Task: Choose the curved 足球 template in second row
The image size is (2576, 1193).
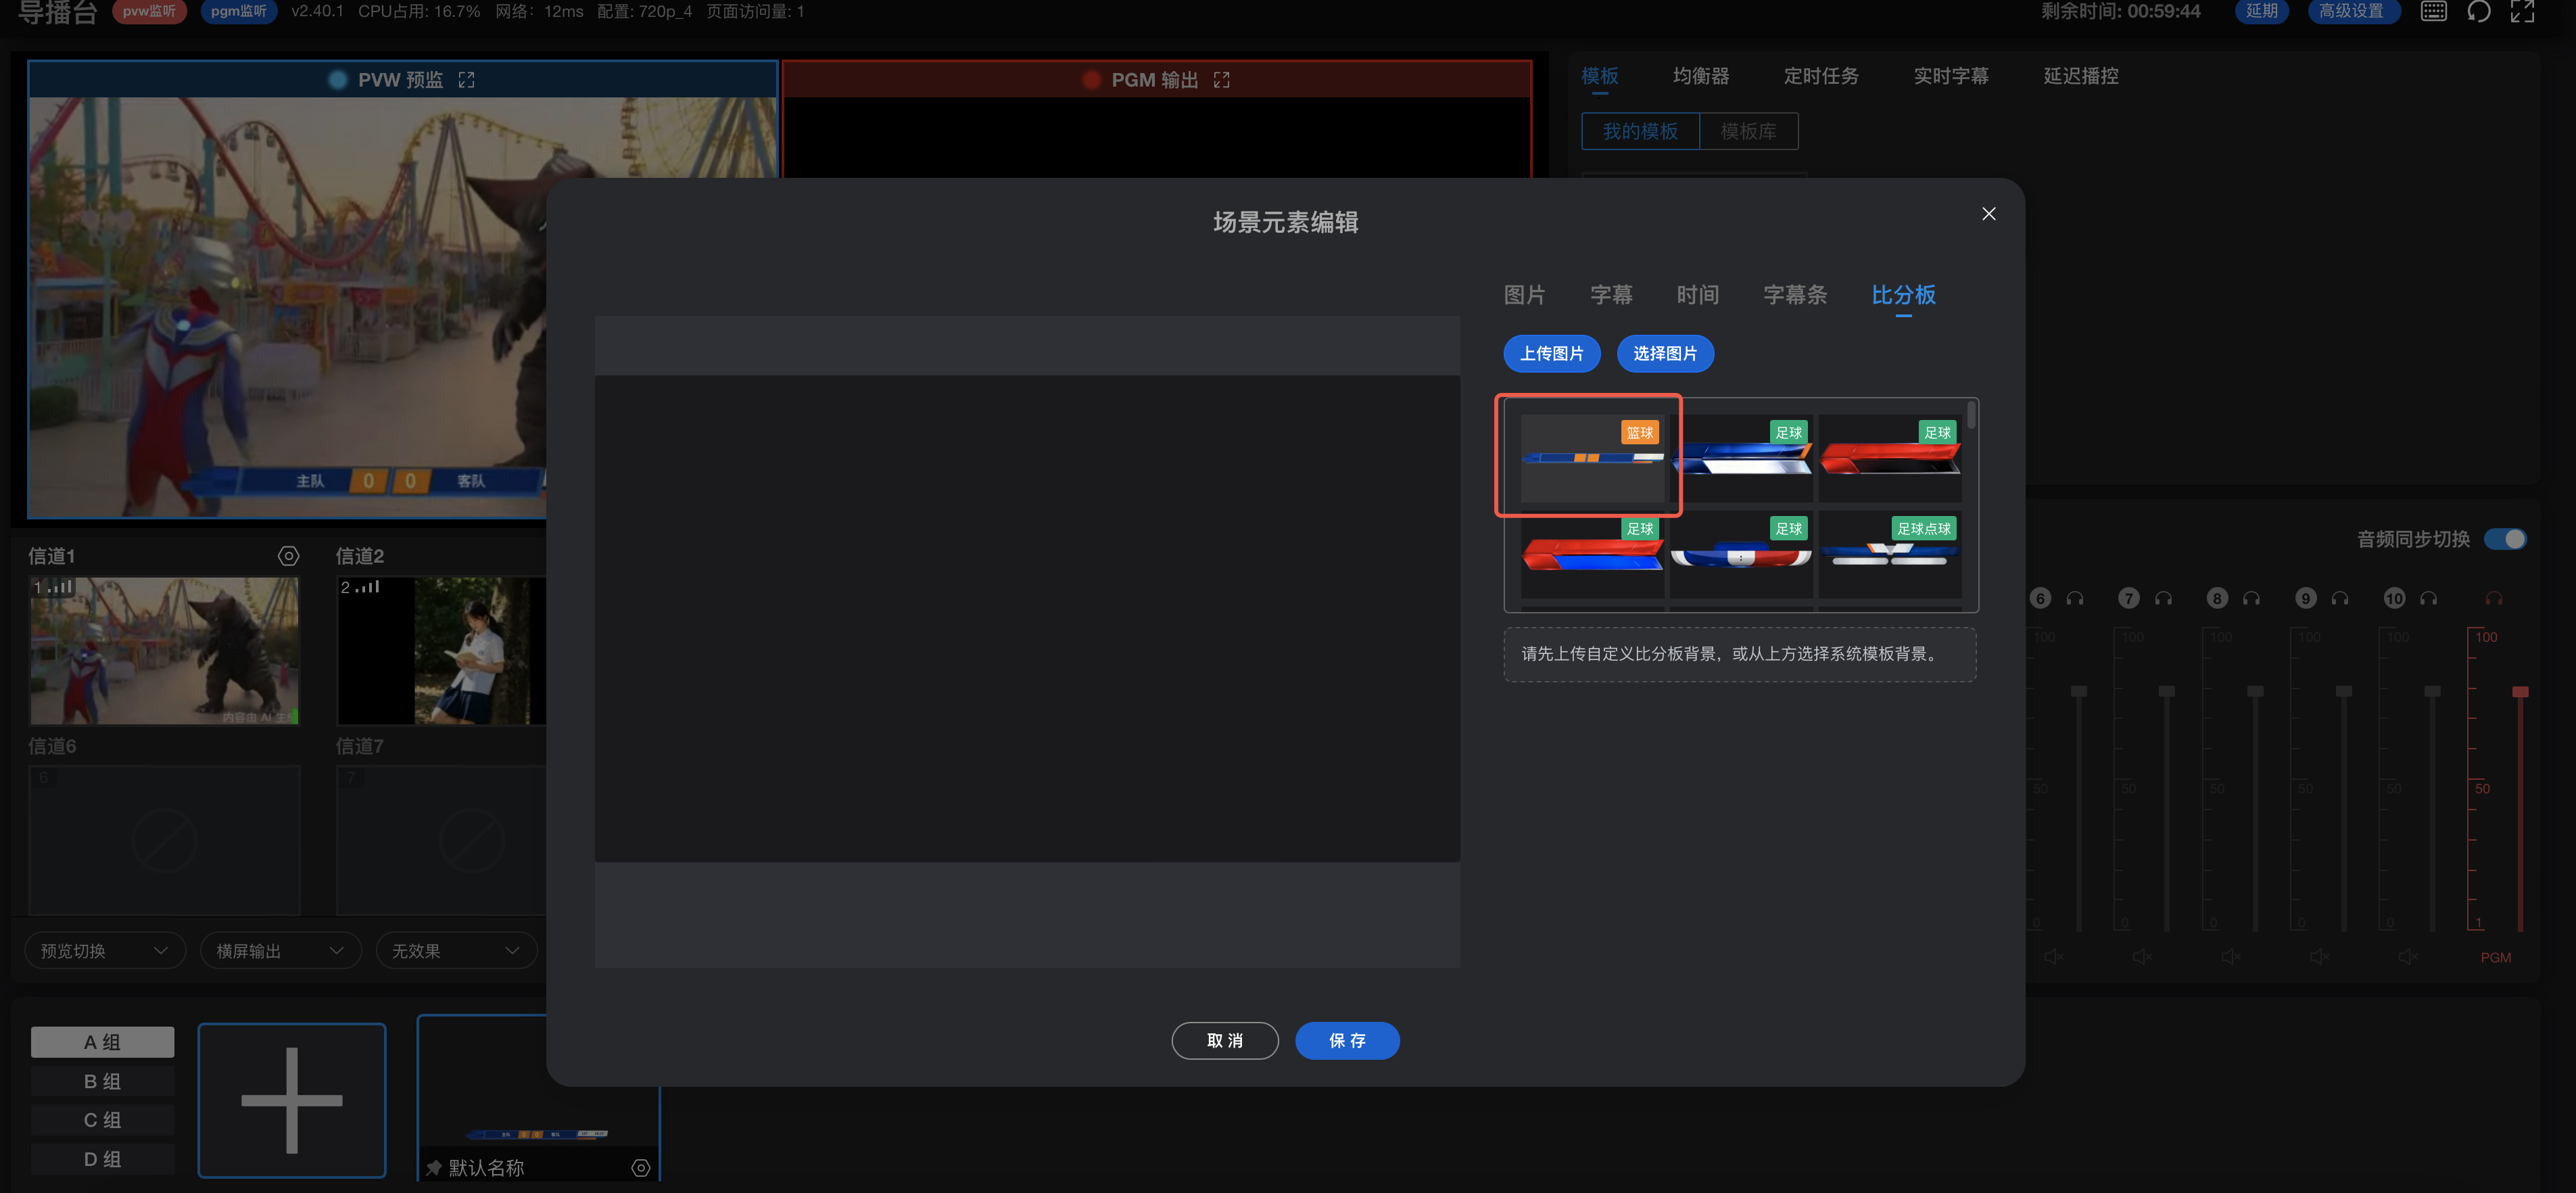Action: tap(1741, 555)
